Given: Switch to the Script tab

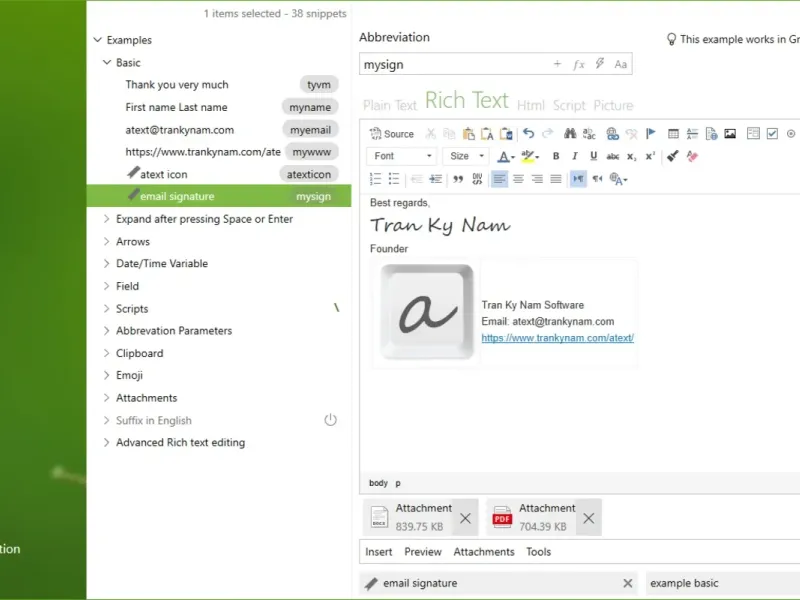Looking at the screenshot, I should (569, 105).
